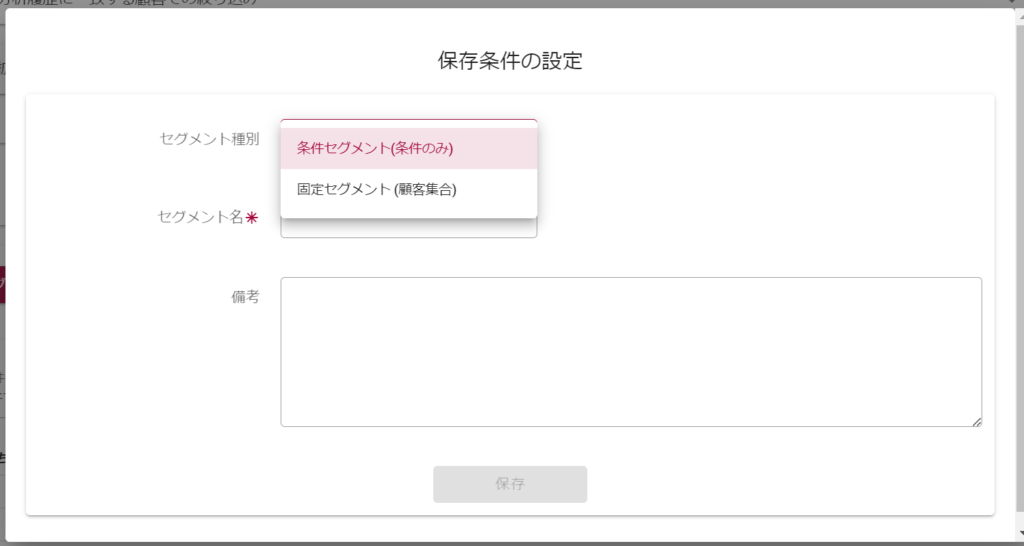Collapse the セグメント種別 dropdown via its top edge
The image size is (1024, 546).
(x=408, y=122)
